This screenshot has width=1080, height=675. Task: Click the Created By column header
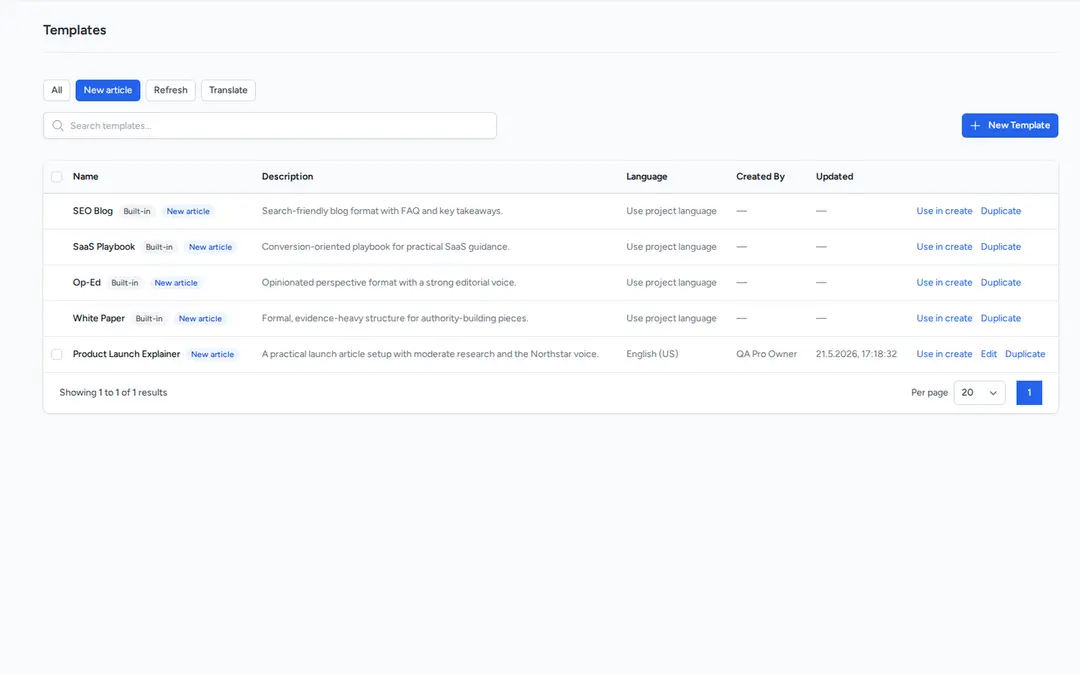(x=760, y=176)
